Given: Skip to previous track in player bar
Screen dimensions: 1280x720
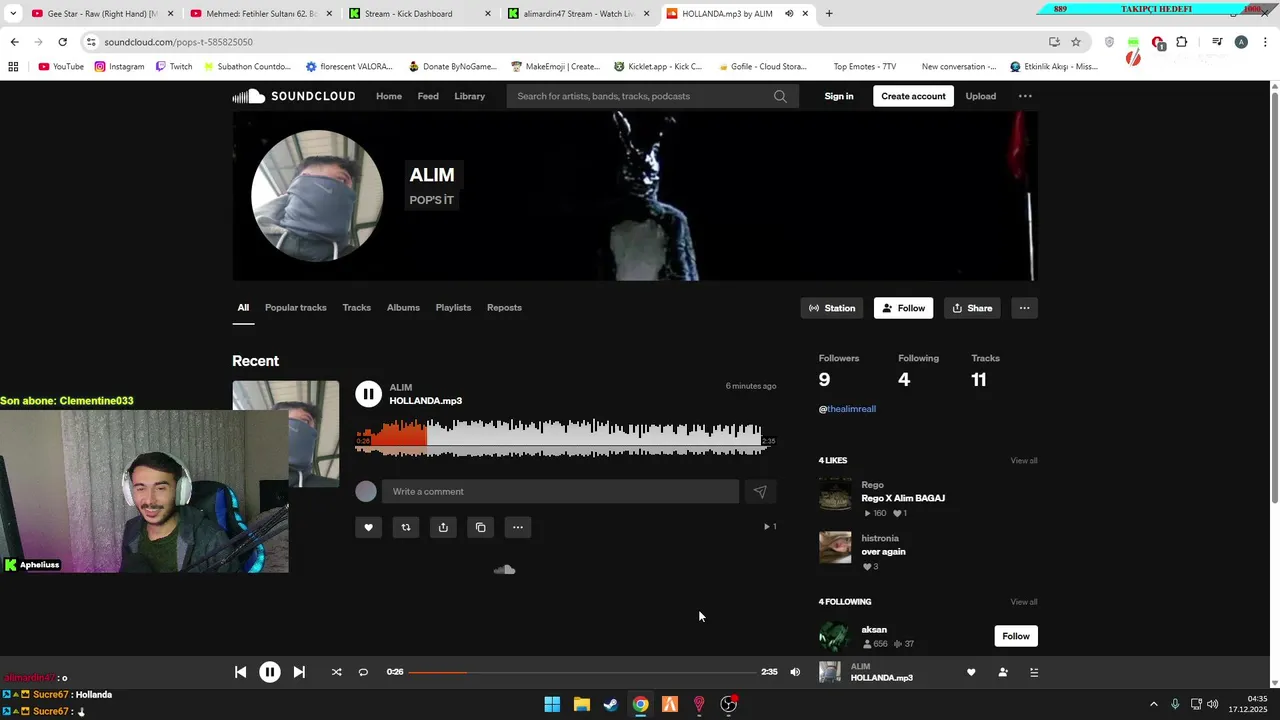Looking at the screenshot, I should [x=240, y=672].
